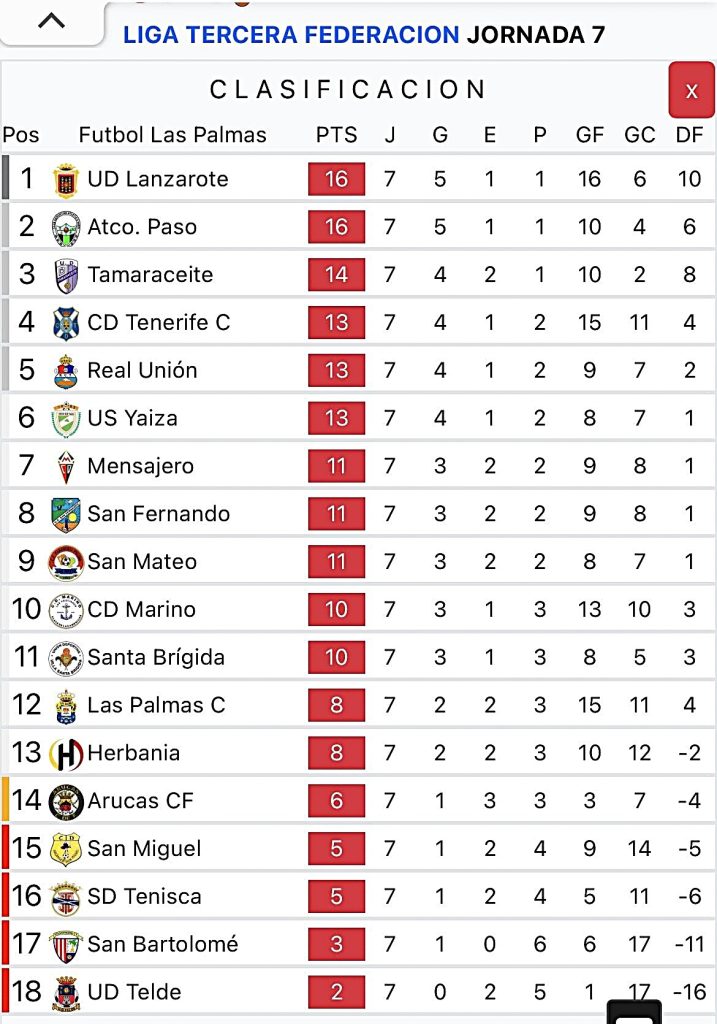Open CD Marino team row
The width and height of the screenshot is (717, 1024).
point(141,609)
